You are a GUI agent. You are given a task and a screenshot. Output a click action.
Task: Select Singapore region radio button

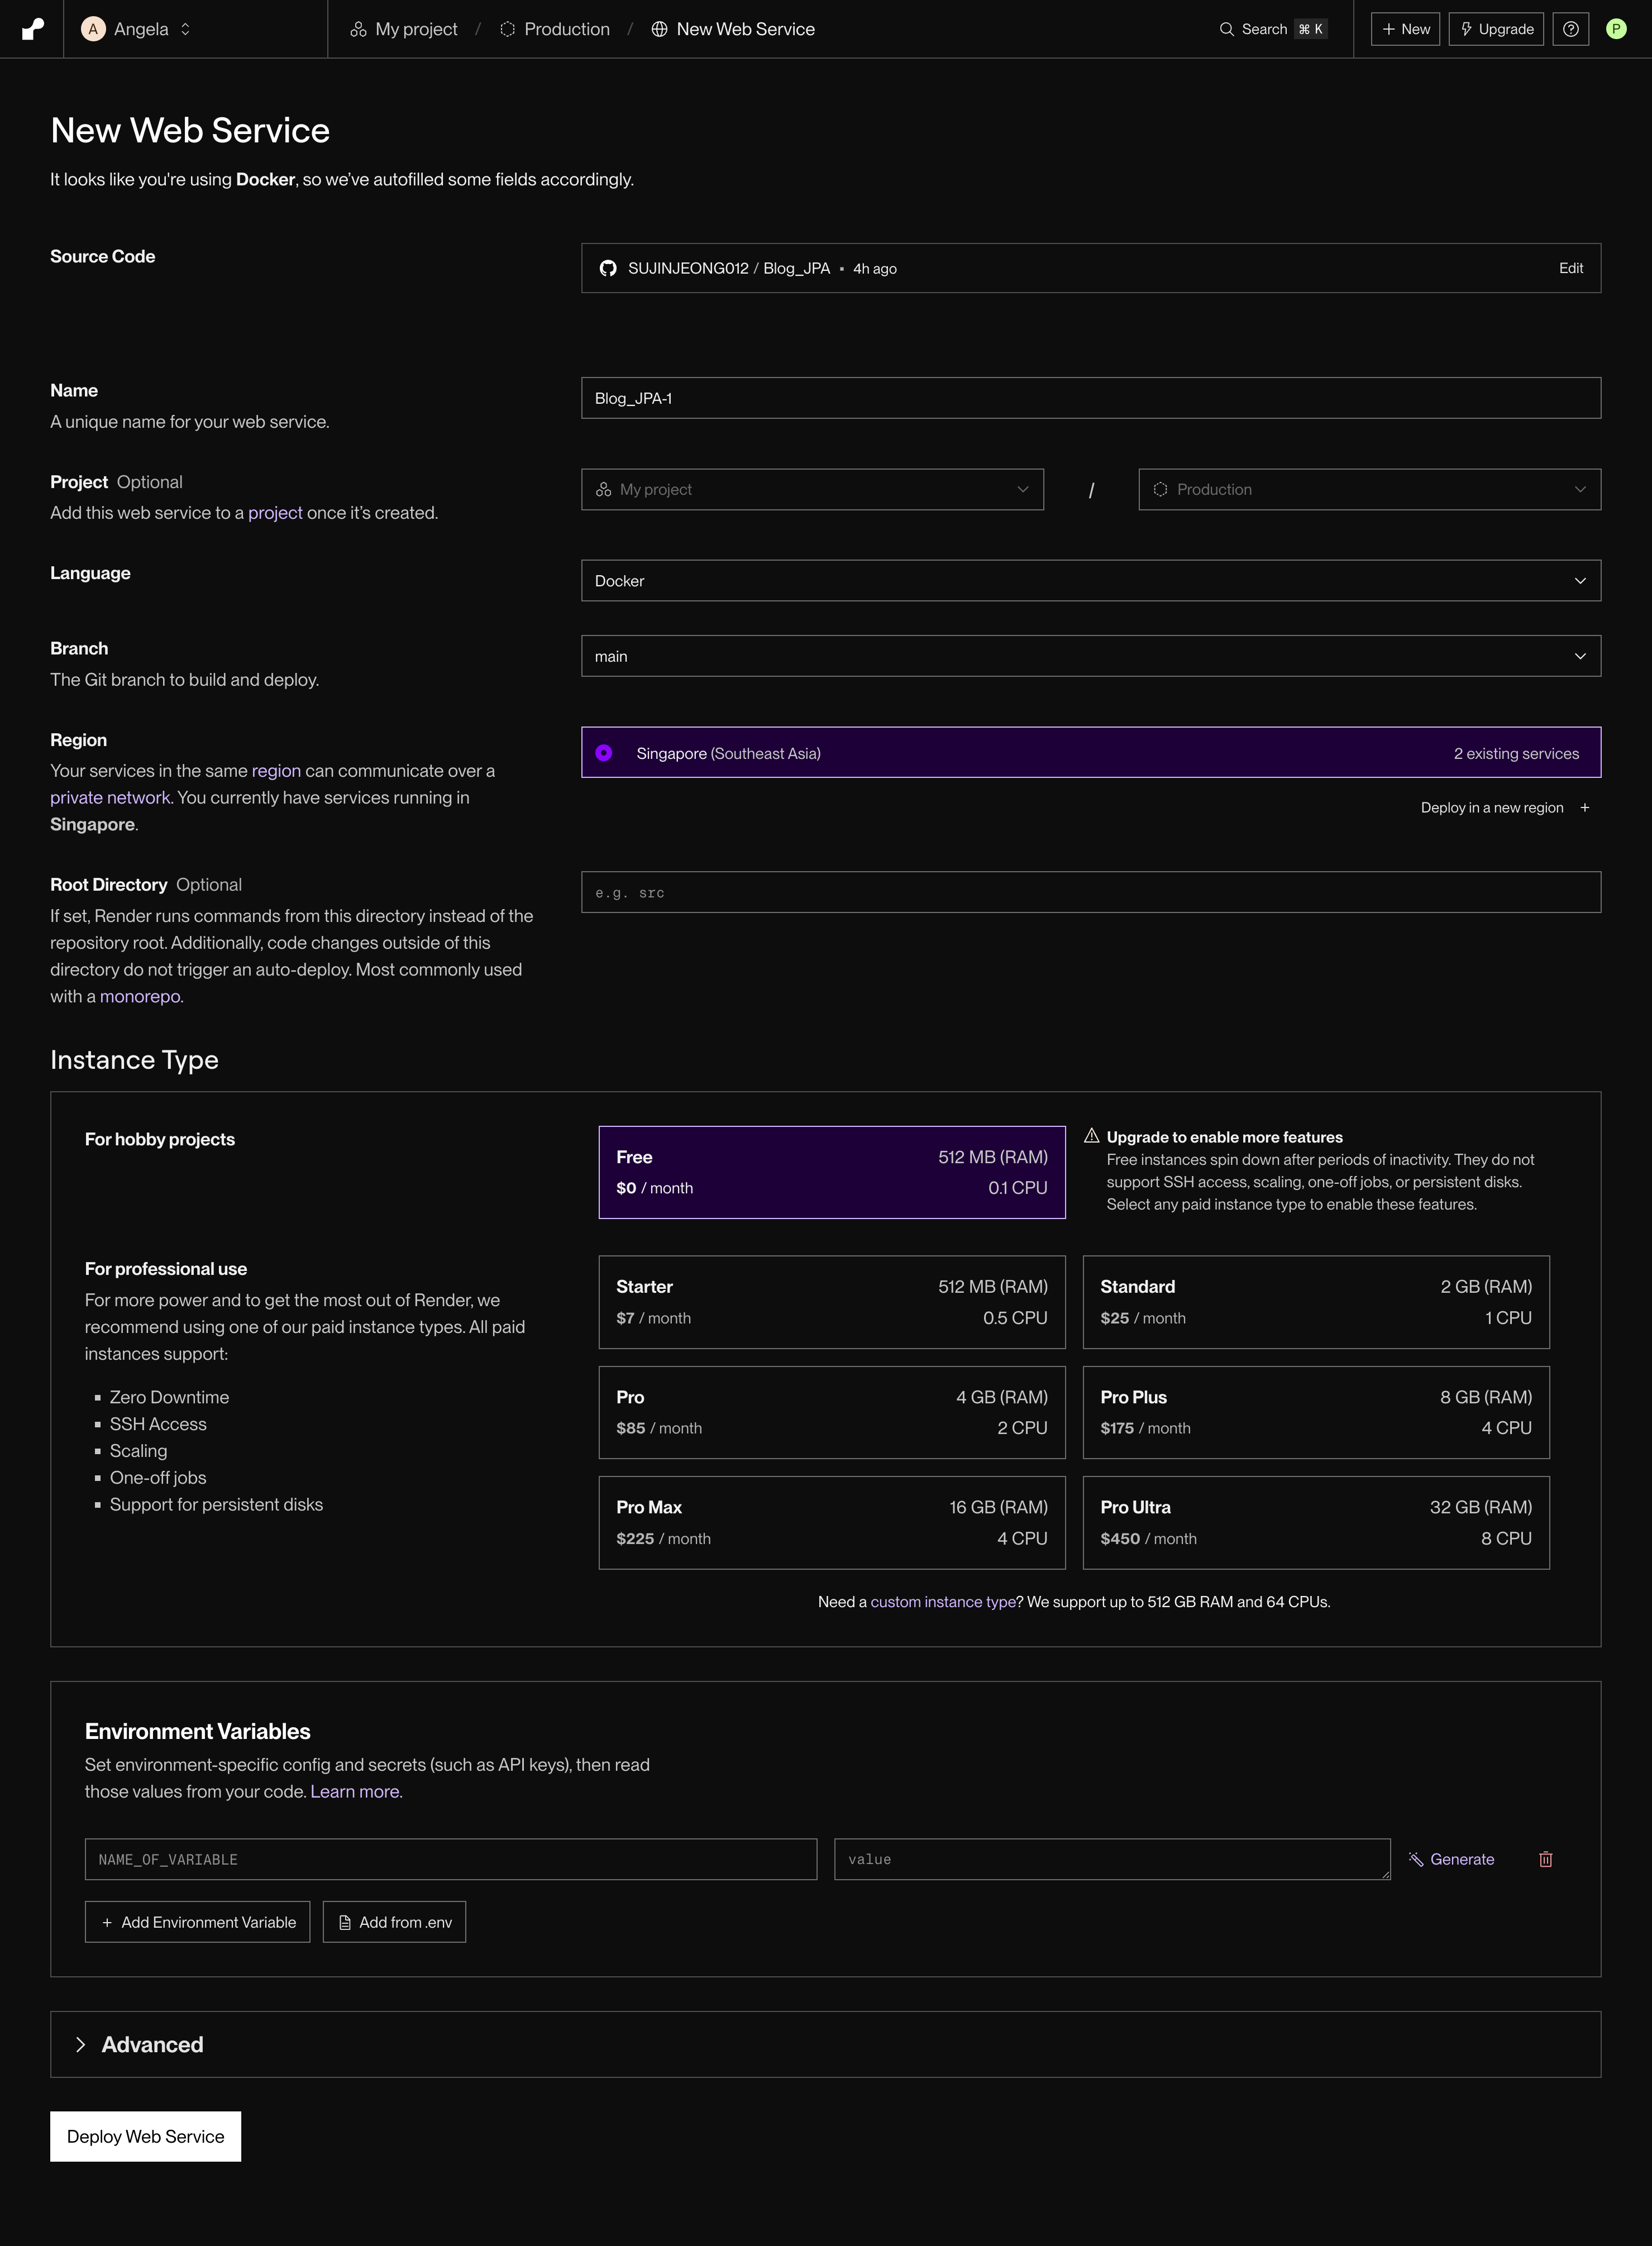pos(604,753)
